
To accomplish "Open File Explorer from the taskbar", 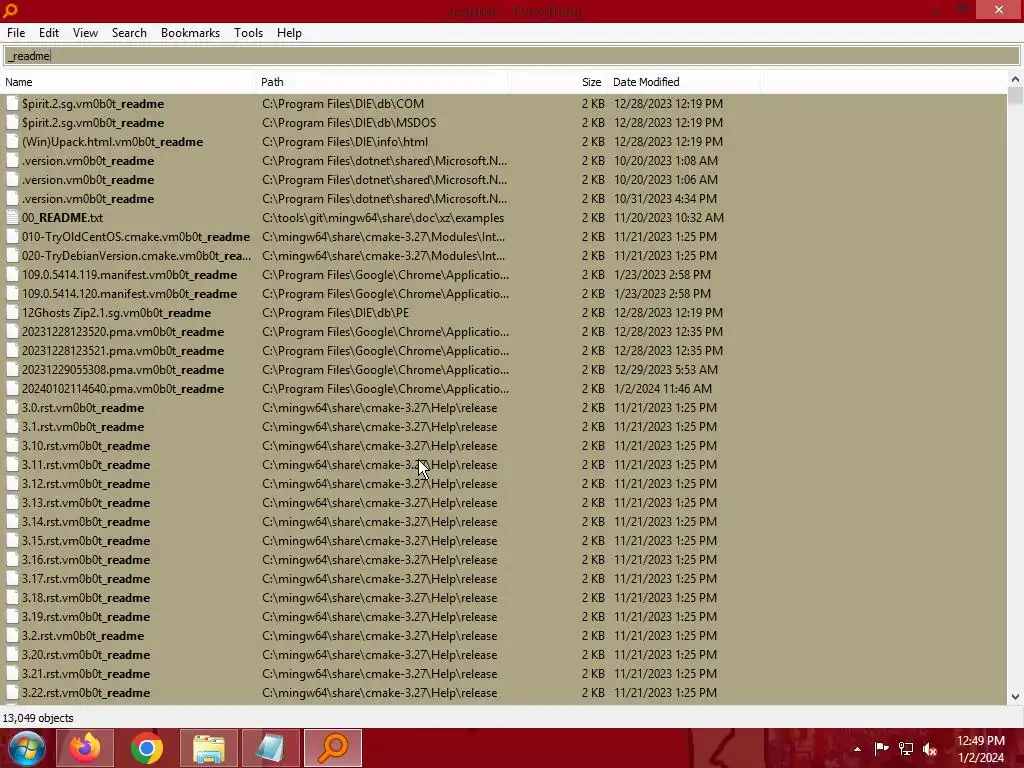I will pos(209,748).
